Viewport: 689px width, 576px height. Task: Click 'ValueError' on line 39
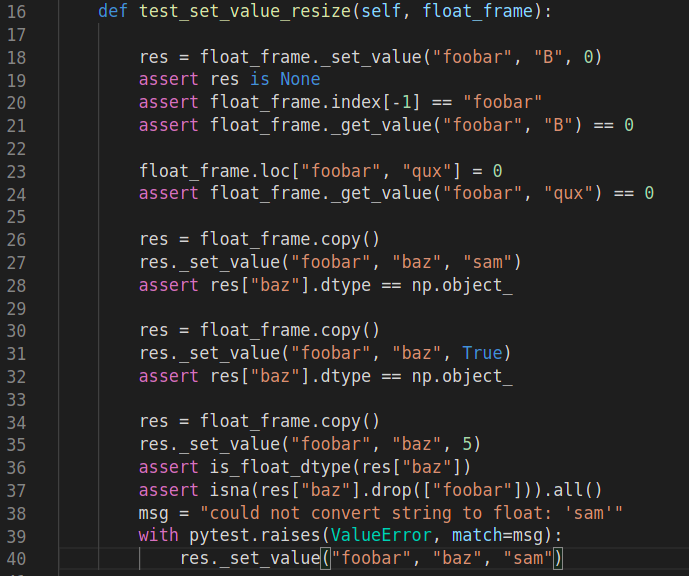click(x=381, y=535)
